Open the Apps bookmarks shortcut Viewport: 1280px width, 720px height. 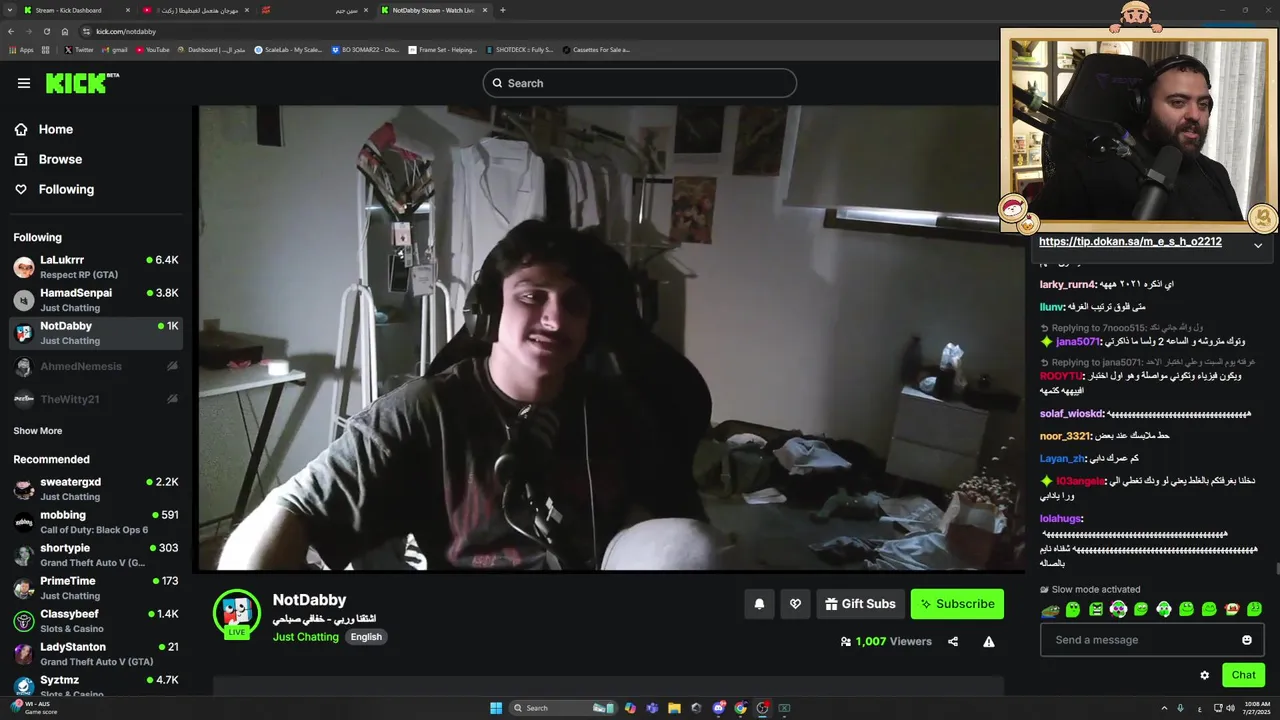(x=21, y=49)
